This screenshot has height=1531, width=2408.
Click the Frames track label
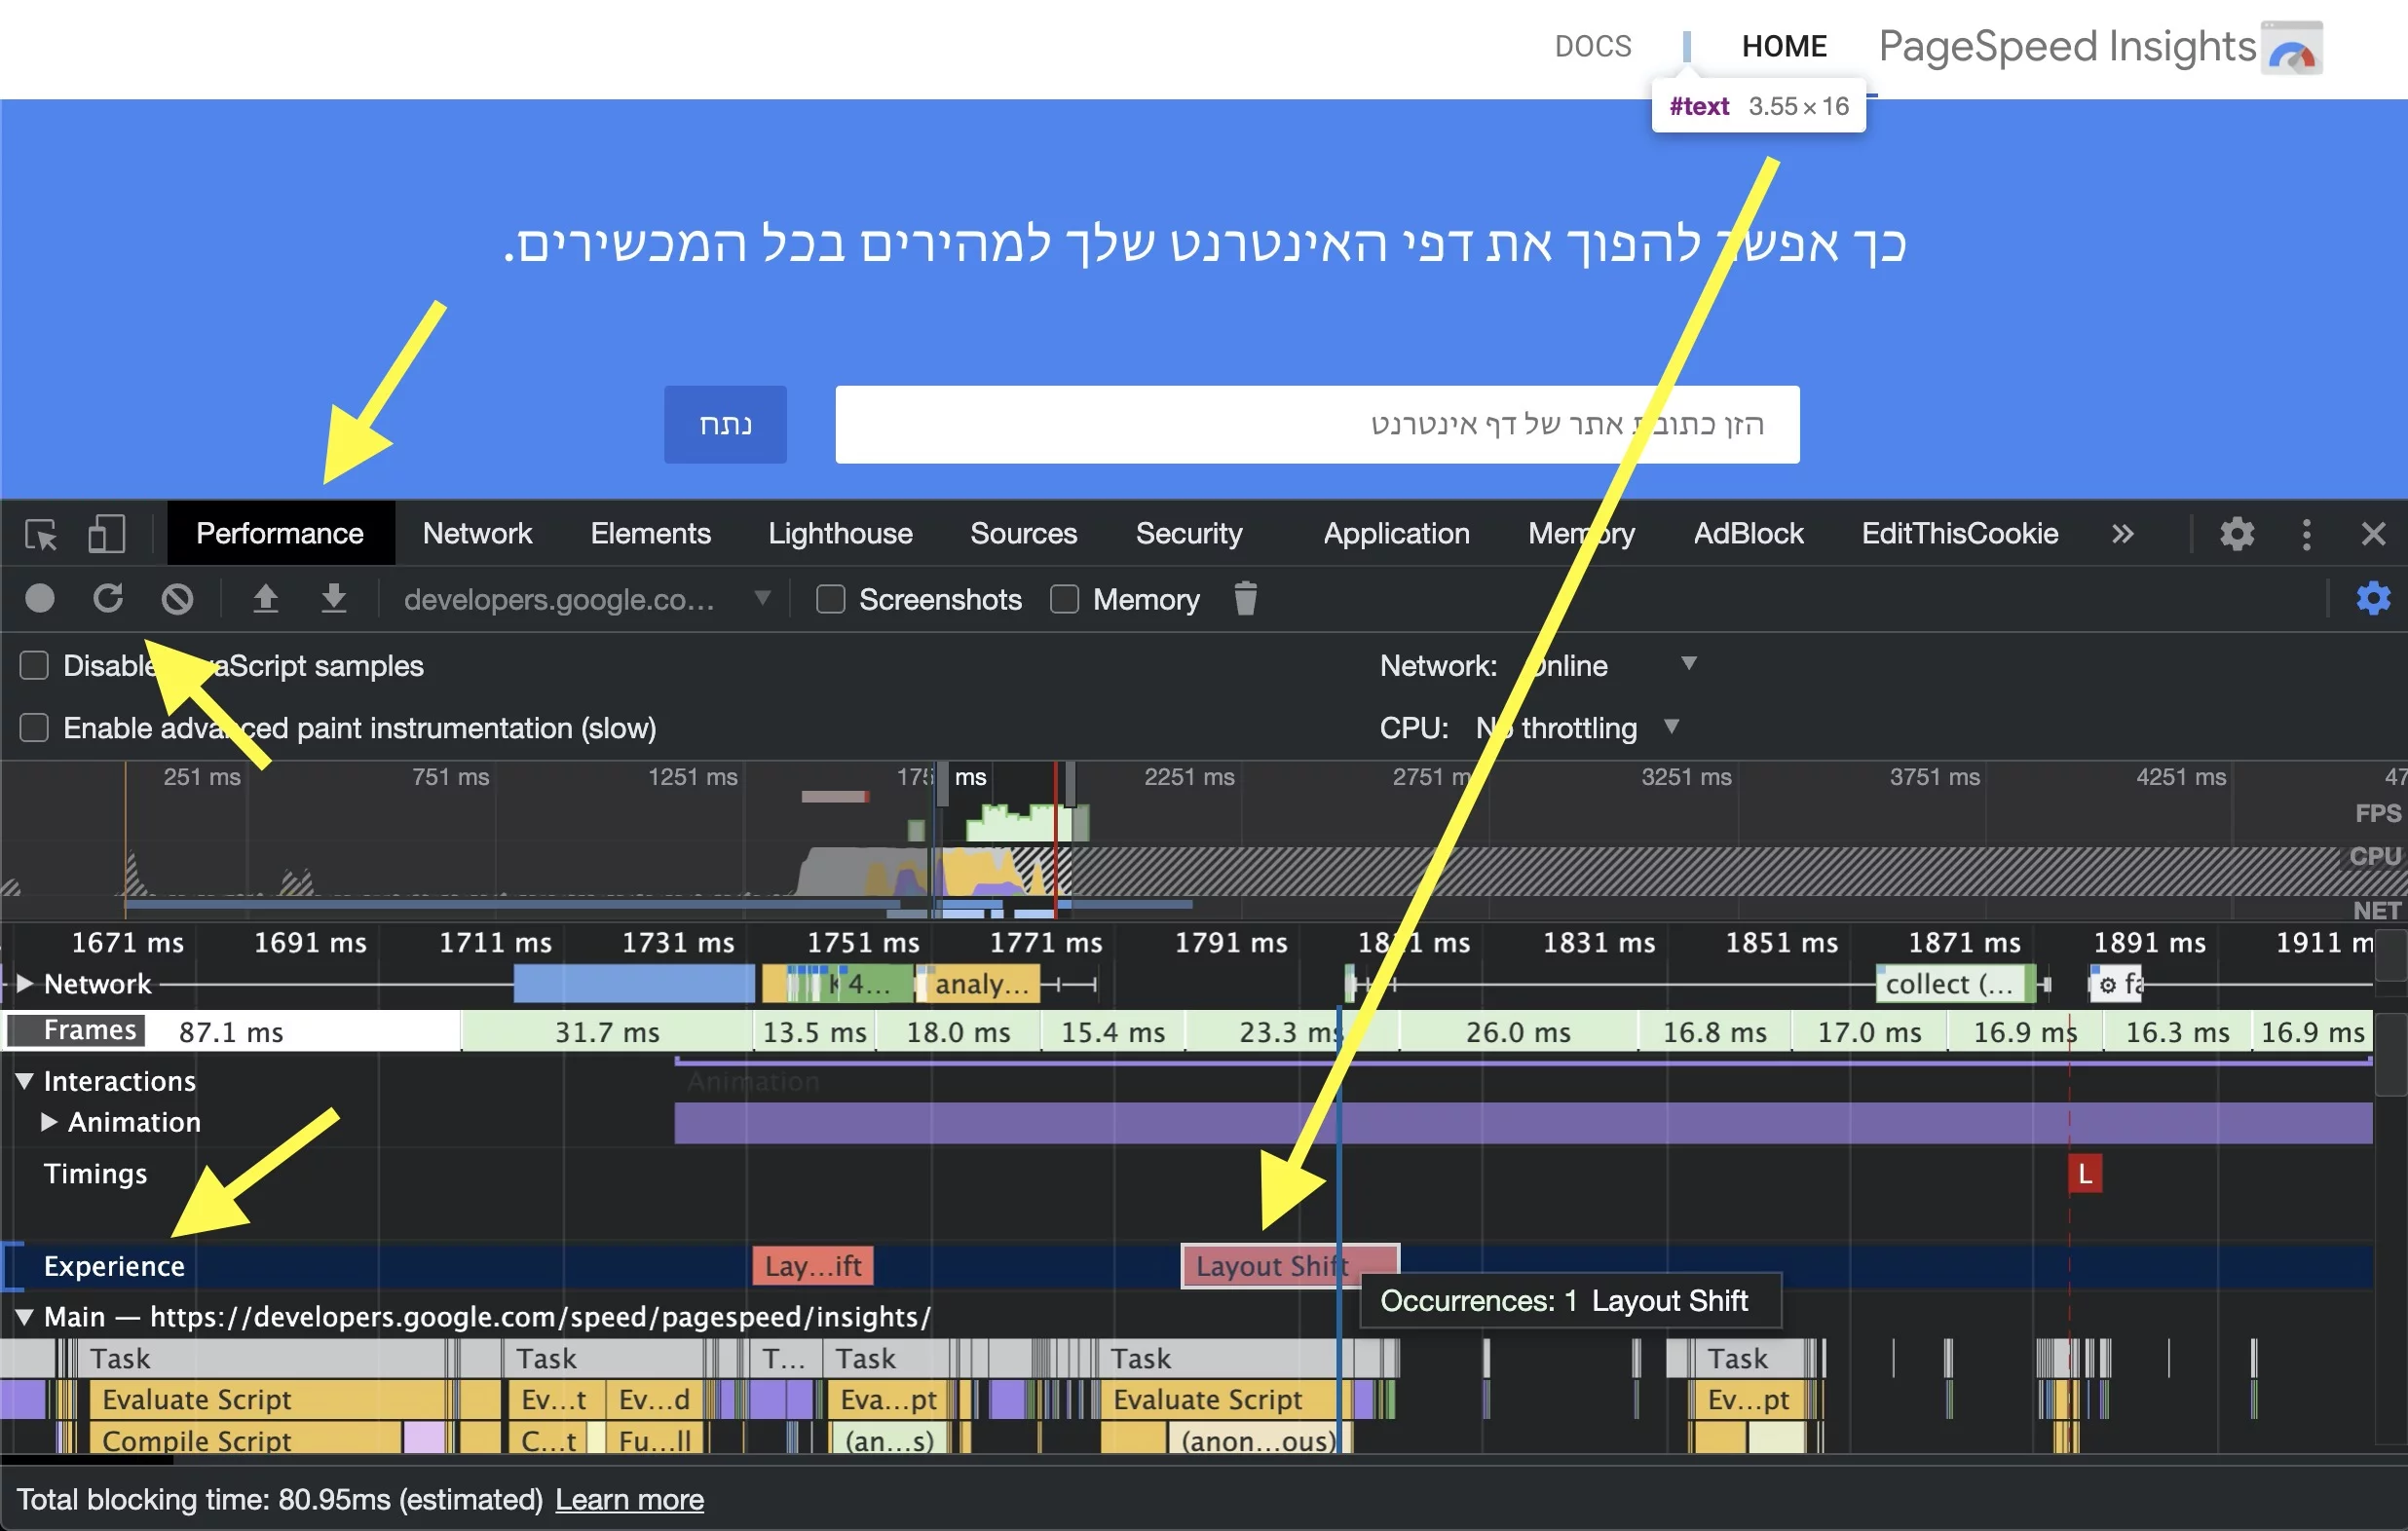tap(77, 1030)
